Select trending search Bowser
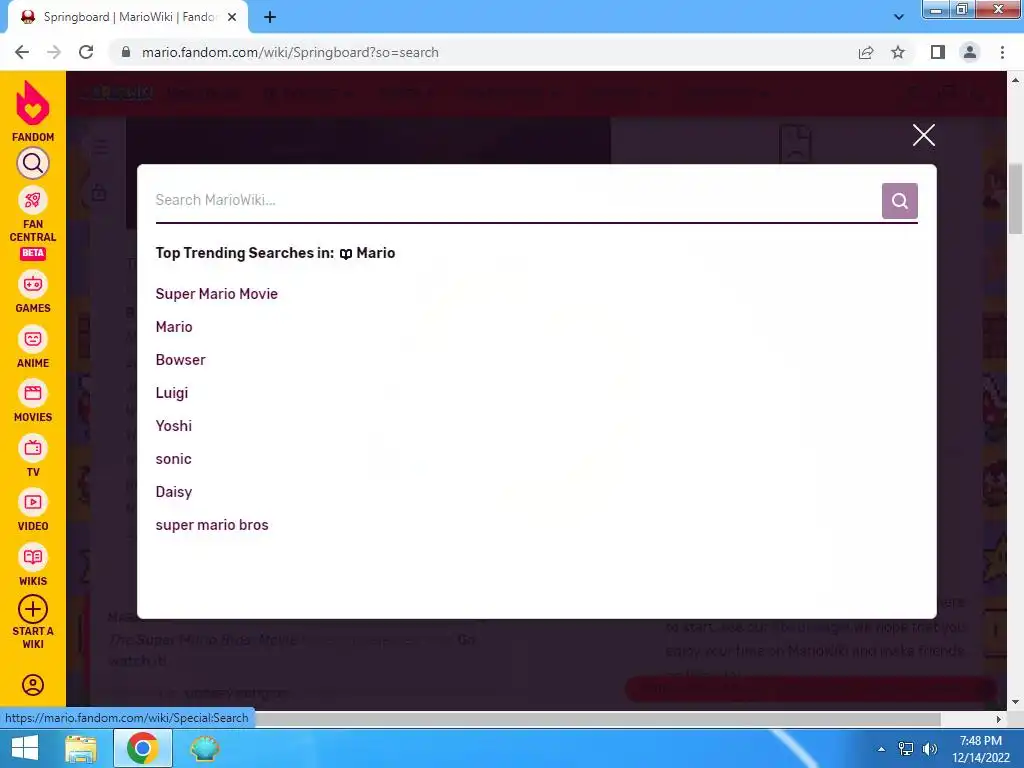This screenshot has height=768, width=1024. click(180, 360)
